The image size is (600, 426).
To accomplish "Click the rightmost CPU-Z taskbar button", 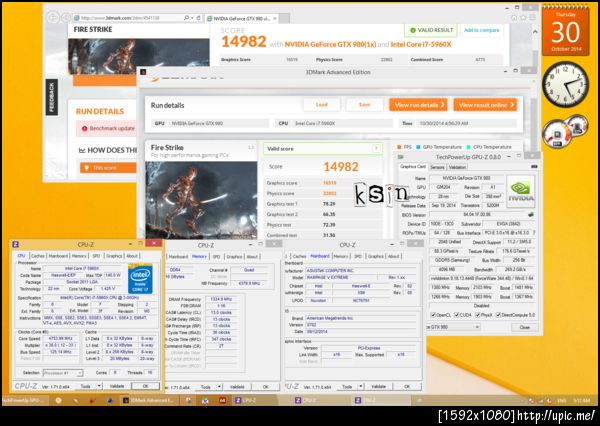I will (x=383, y=400).
